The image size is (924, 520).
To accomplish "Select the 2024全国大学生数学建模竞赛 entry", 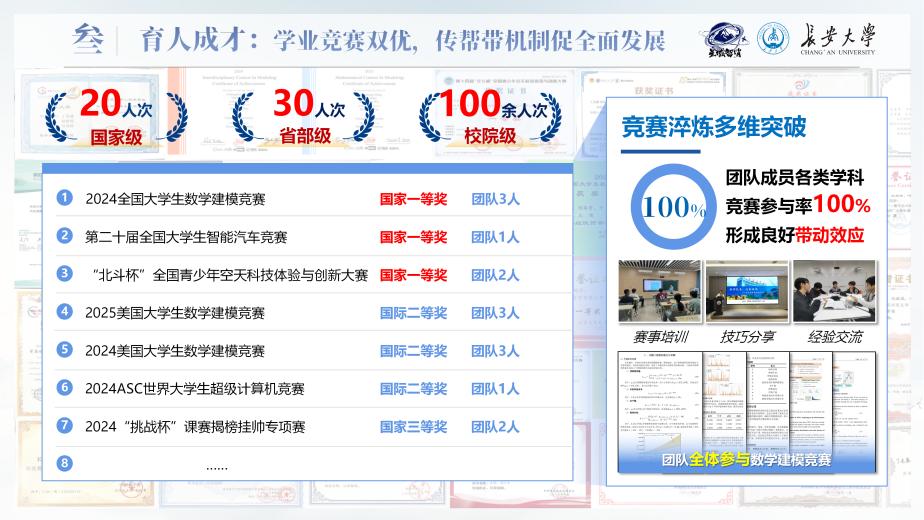I will point(175,199).
